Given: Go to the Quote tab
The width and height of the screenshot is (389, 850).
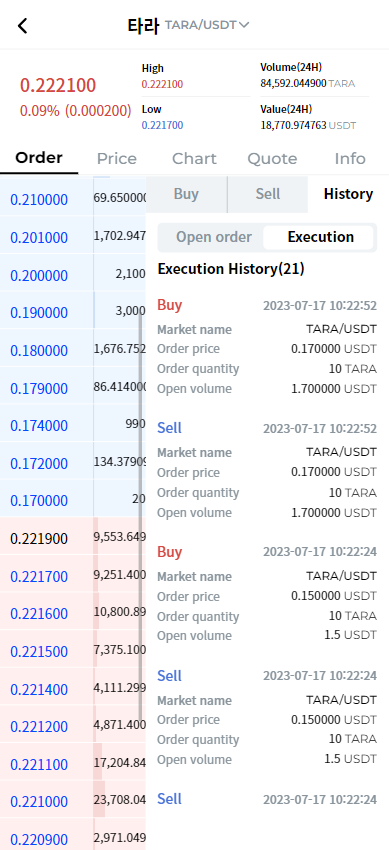Looking at the screenshot, I should (272, 159).
